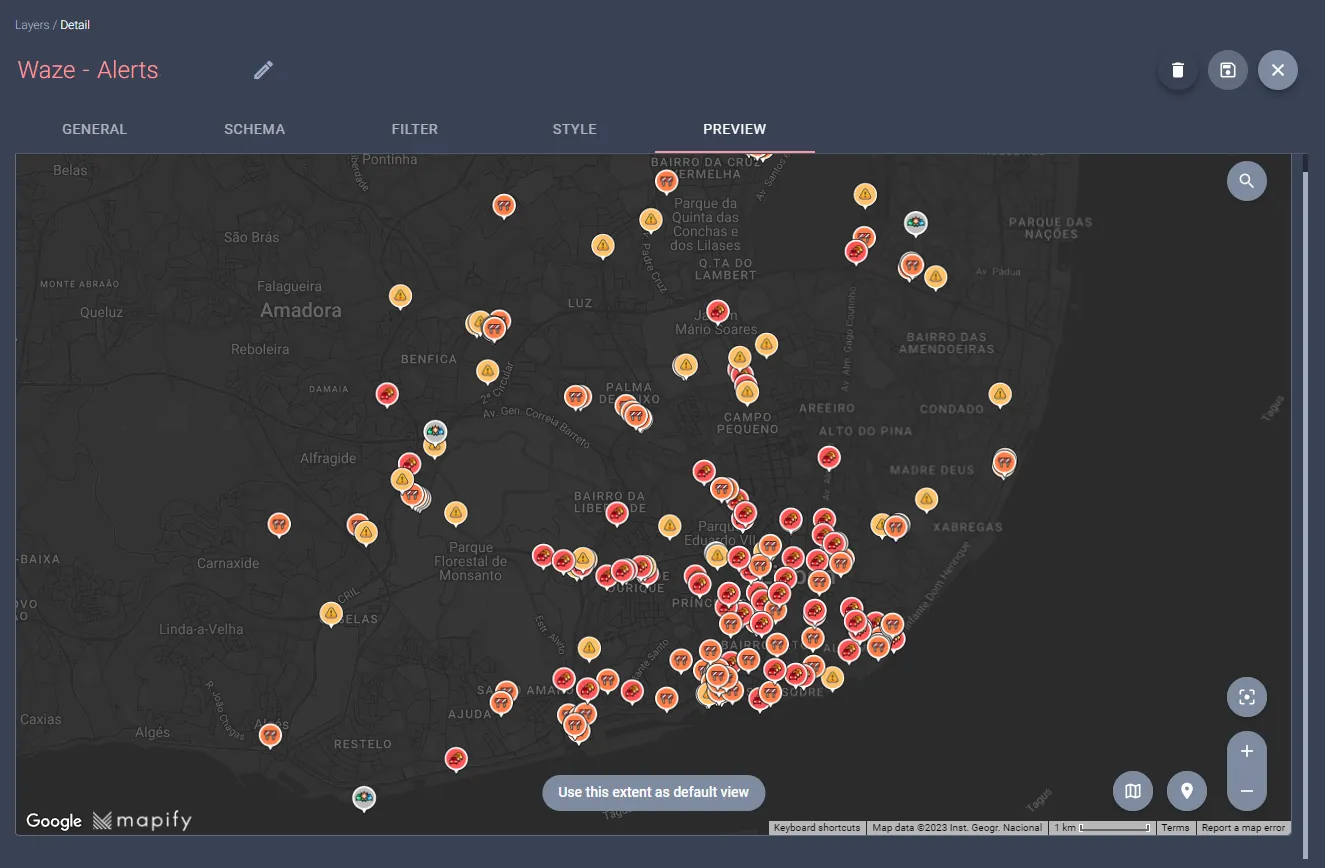Viewport: 1325px width, 868px height.
Task: Select the orange marker left of Carnaxide
Action: pos(279,524)
